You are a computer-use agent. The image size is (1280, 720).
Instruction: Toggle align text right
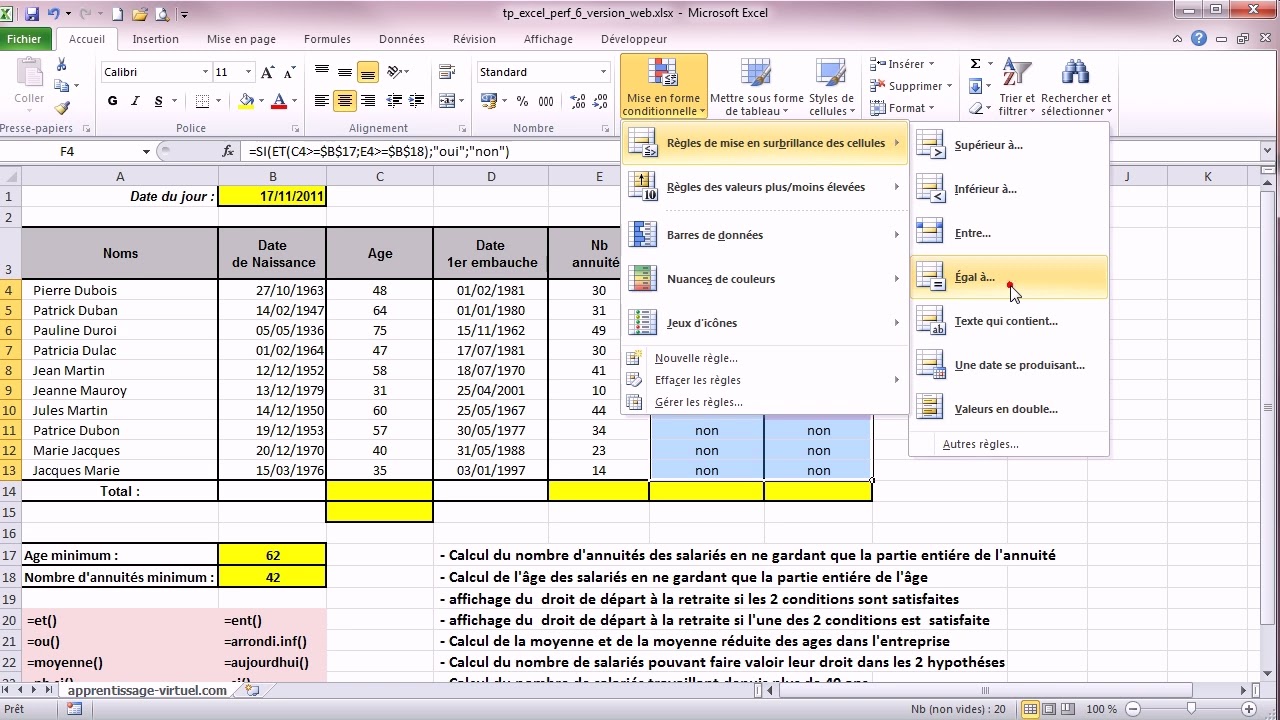368,101
